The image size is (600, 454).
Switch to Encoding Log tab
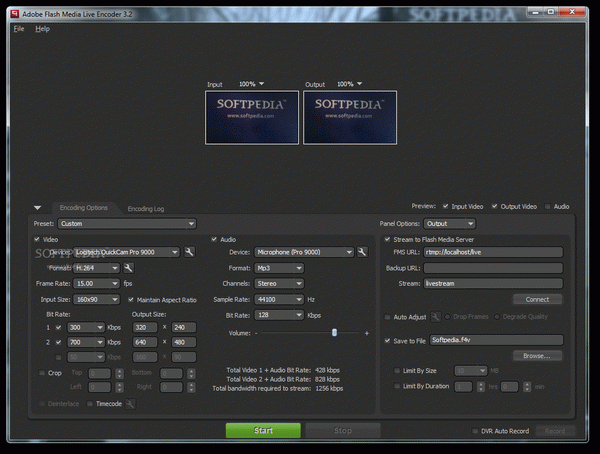(146, 209)
